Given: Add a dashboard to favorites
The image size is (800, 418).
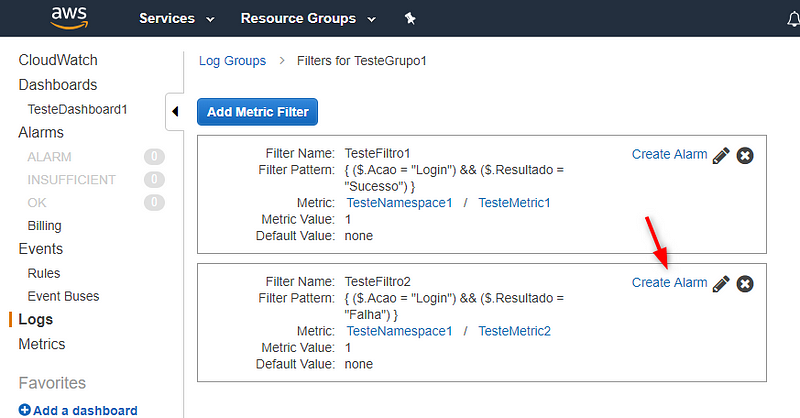Looking at the screenshot, I should (85, 410).
